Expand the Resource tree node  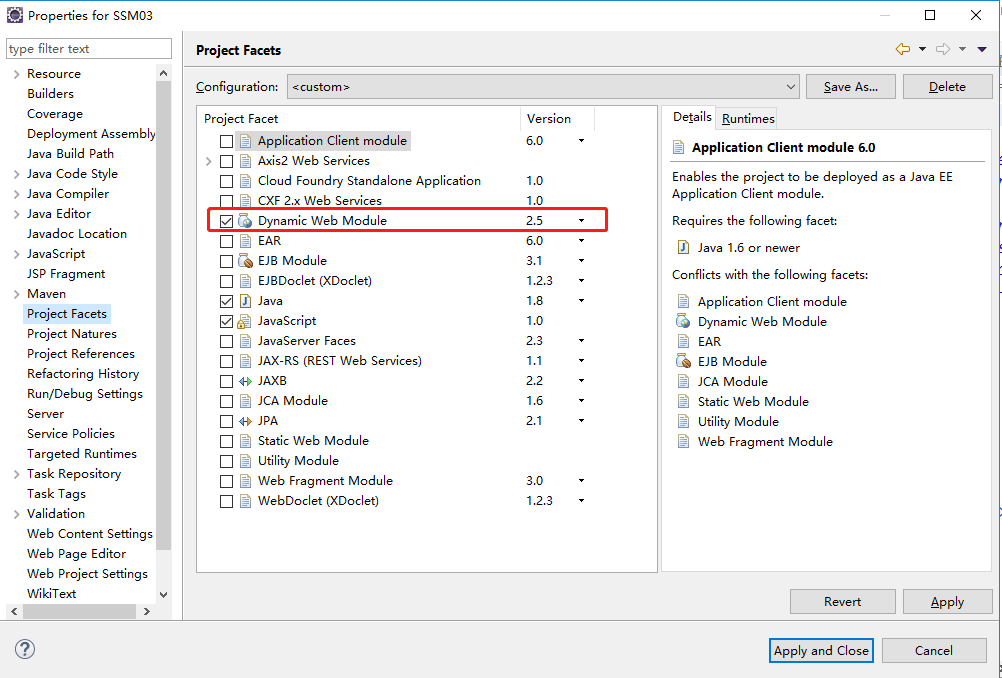point(16,74)
